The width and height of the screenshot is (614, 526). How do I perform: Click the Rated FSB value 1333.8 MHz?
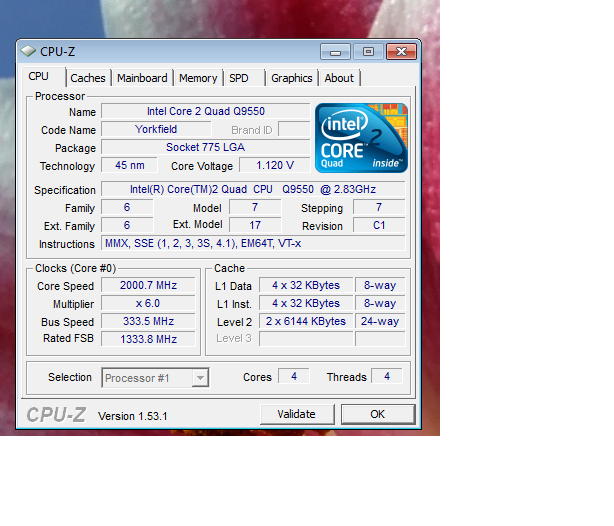(148, 339)
